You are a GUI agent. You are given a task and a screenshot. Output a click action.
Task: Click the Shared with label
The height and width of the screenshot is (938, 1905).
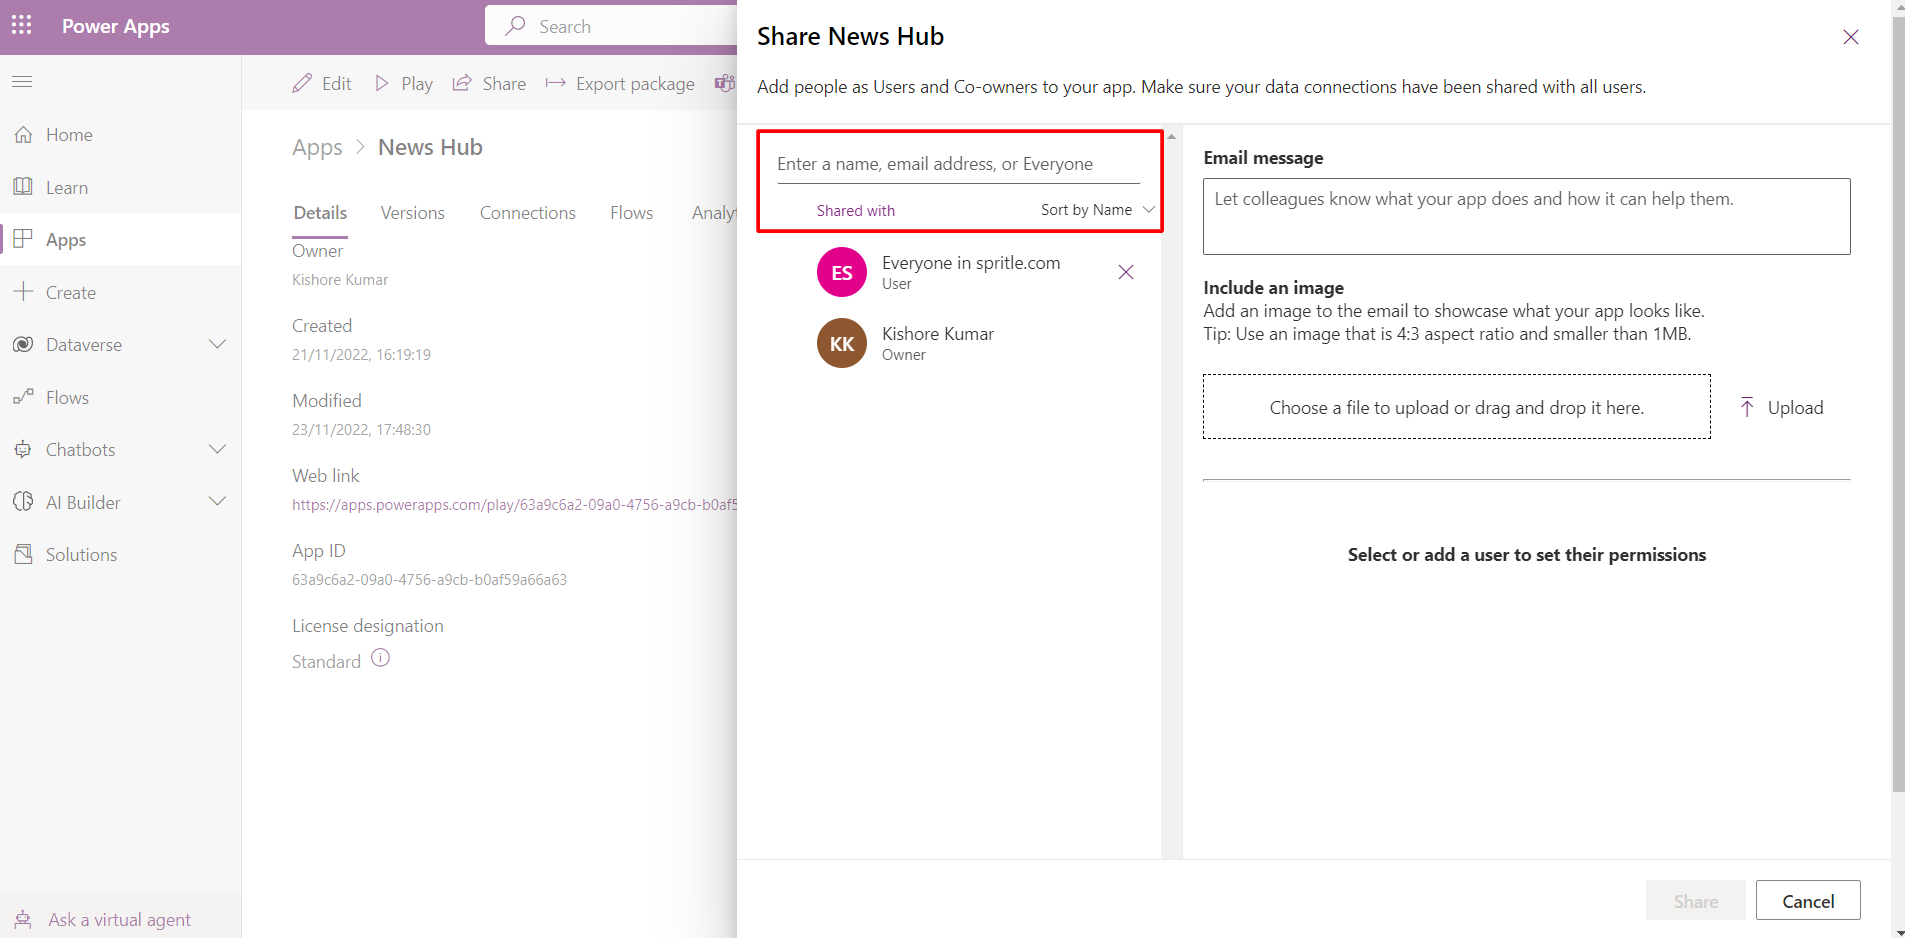point(855,210)
